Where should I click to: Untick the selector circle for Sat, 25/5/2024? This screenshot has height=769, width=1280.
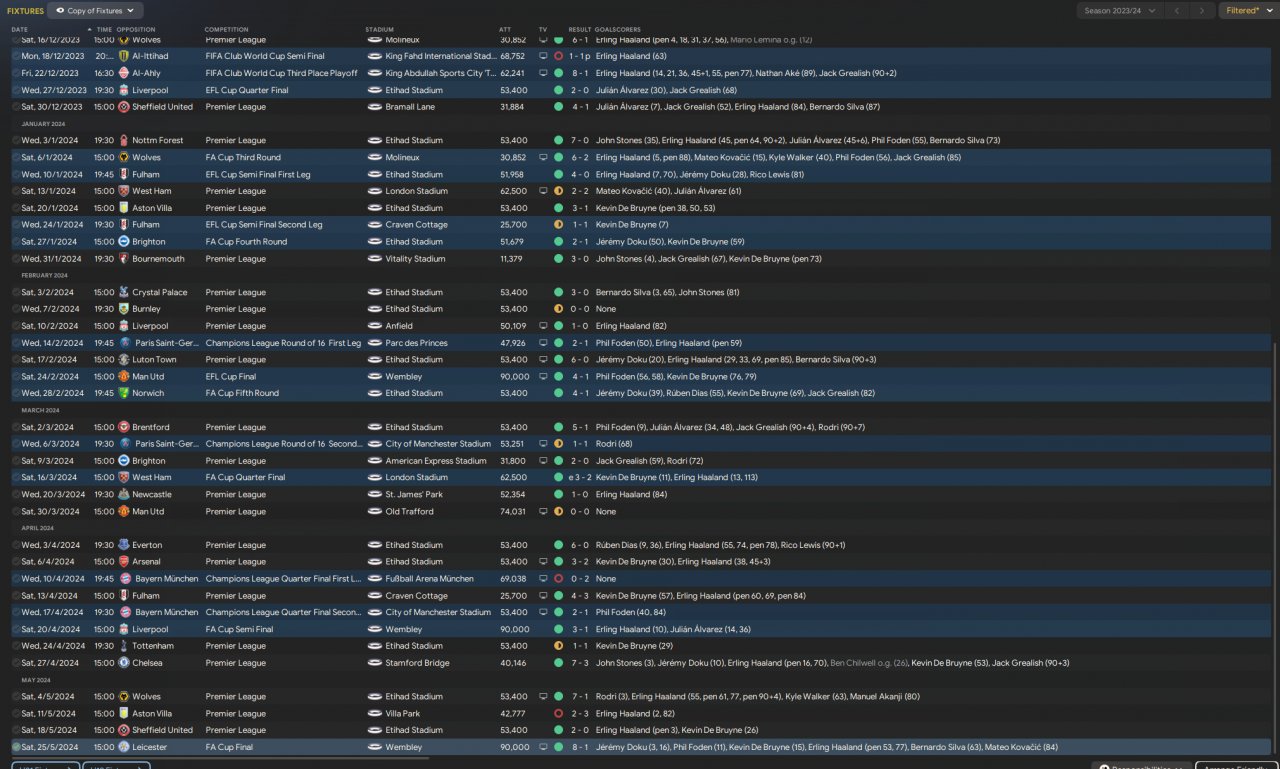pyautogui.click(x=16, y=747)
